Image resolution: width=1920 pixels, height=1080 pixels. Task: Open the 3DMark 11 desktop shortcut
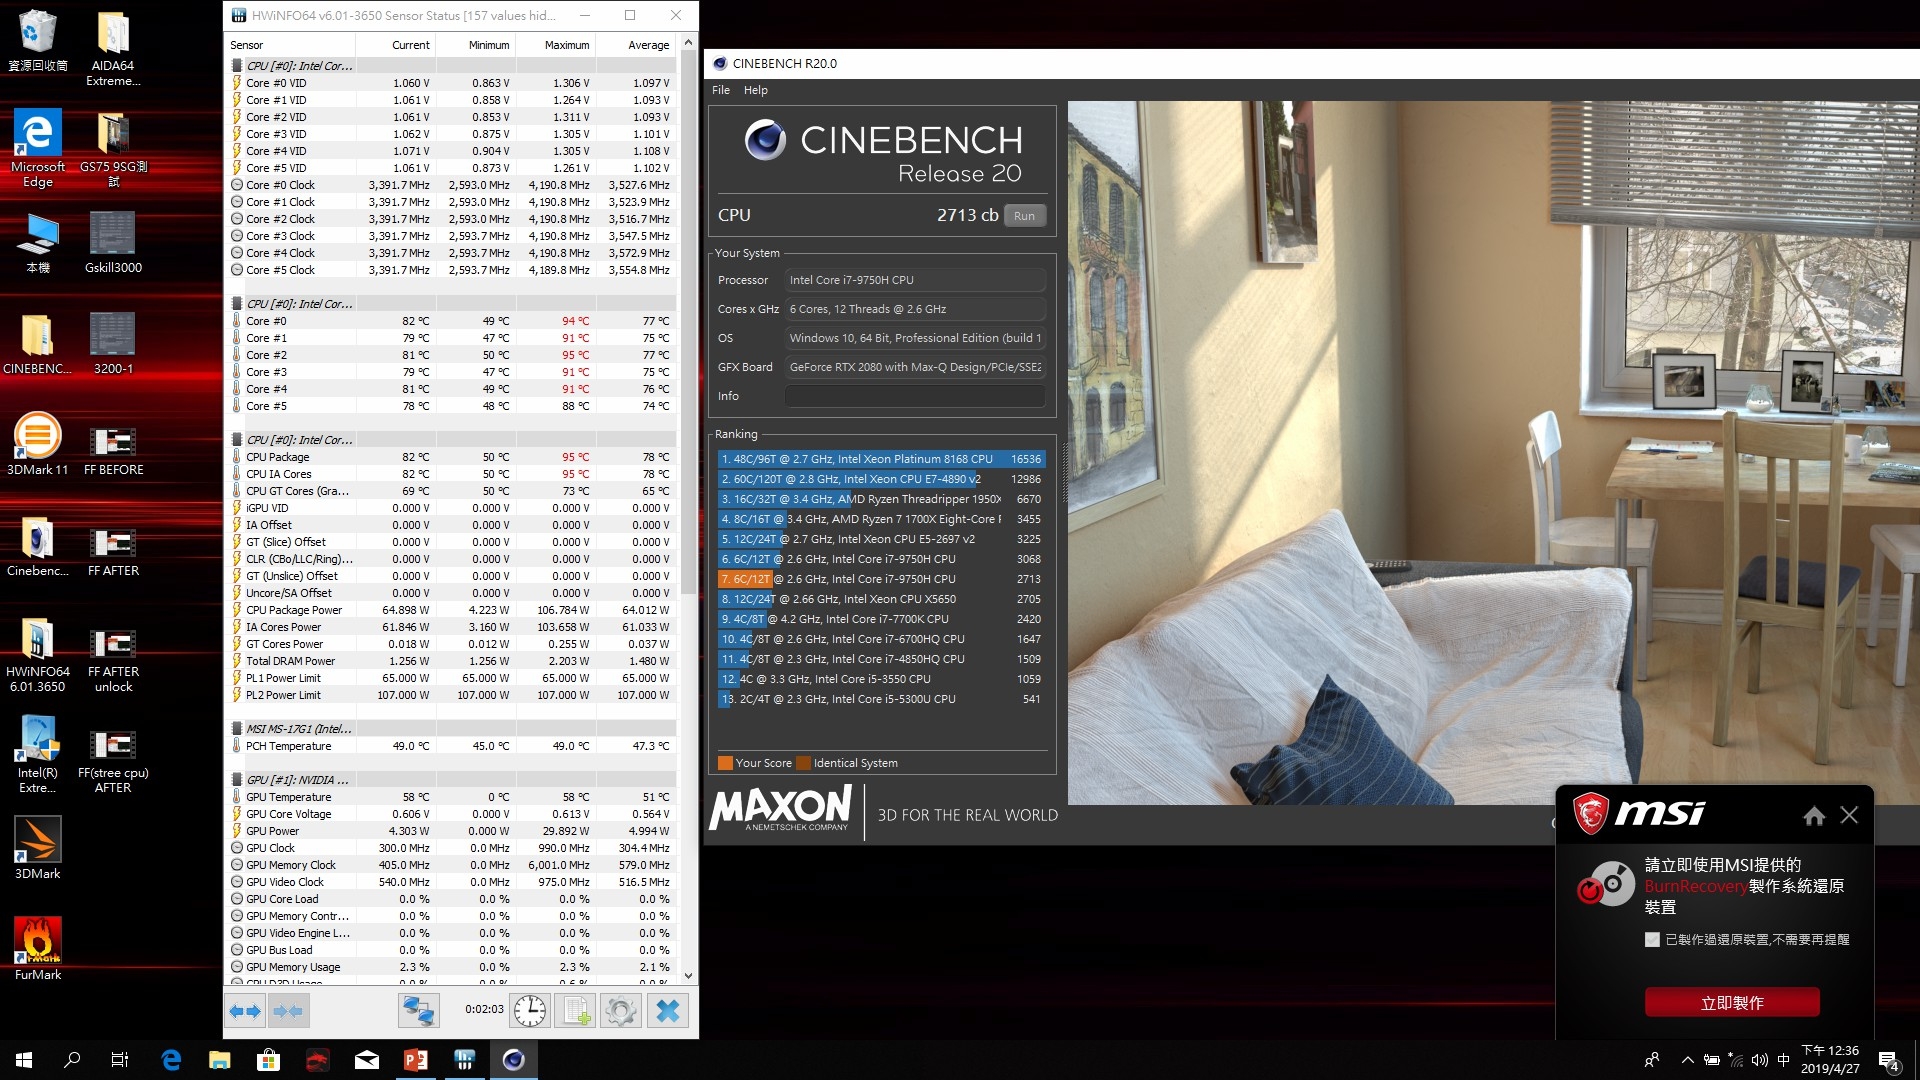point(38,444)
